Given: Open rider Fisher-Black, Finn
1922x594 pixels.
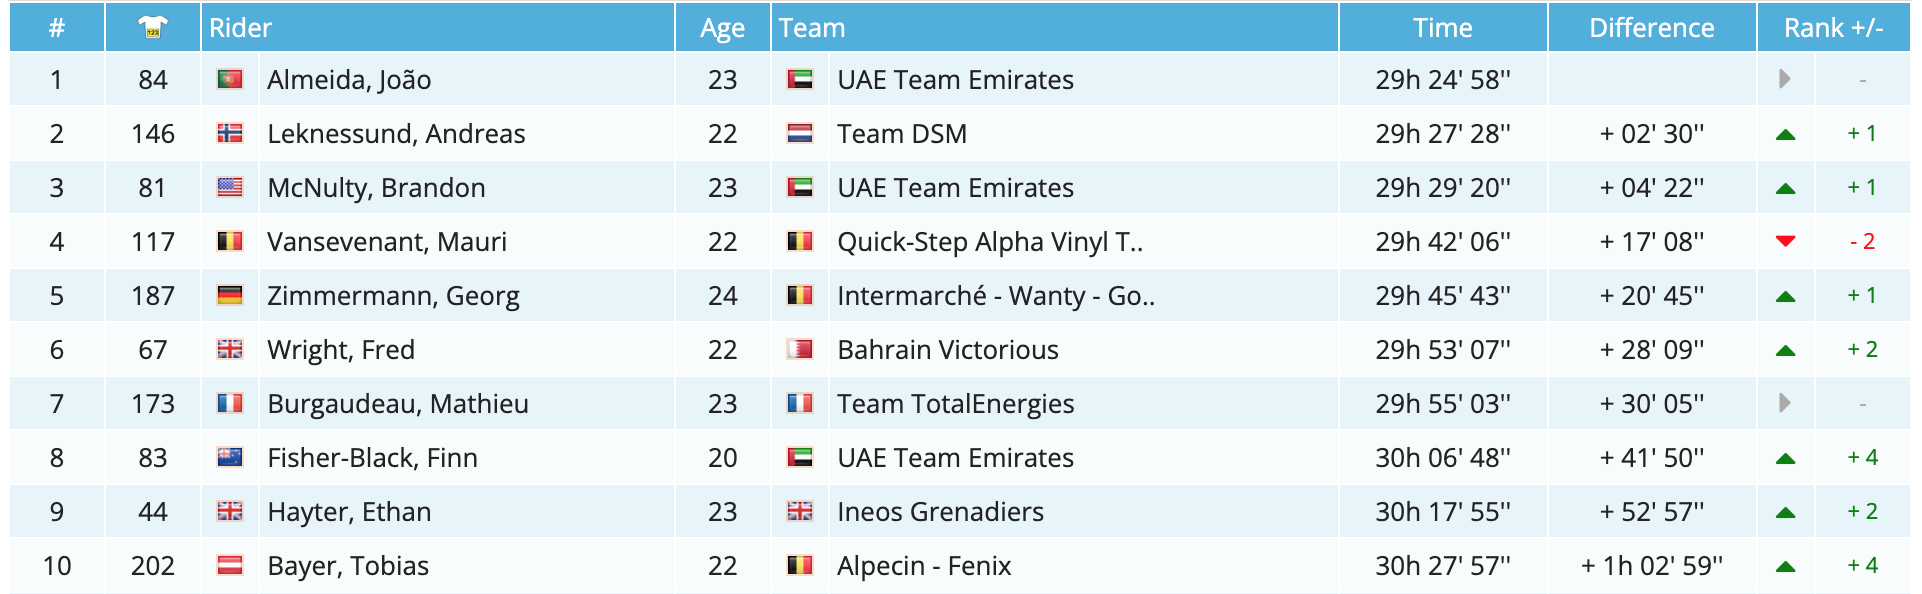Looking at the screenshot, I should click(372, 458).
